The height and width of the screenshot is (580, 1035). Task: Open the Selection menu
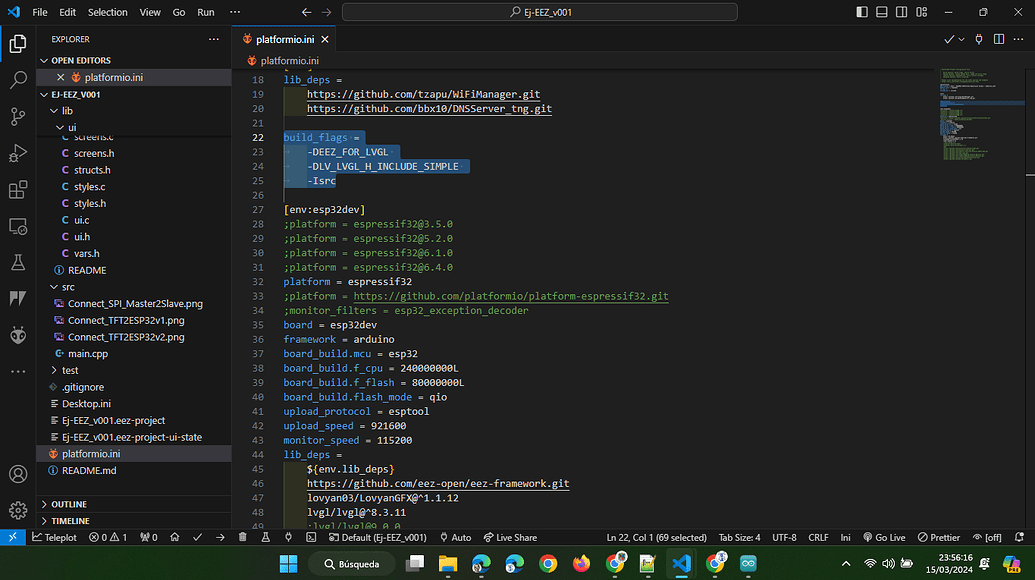[x=107, y=12]
